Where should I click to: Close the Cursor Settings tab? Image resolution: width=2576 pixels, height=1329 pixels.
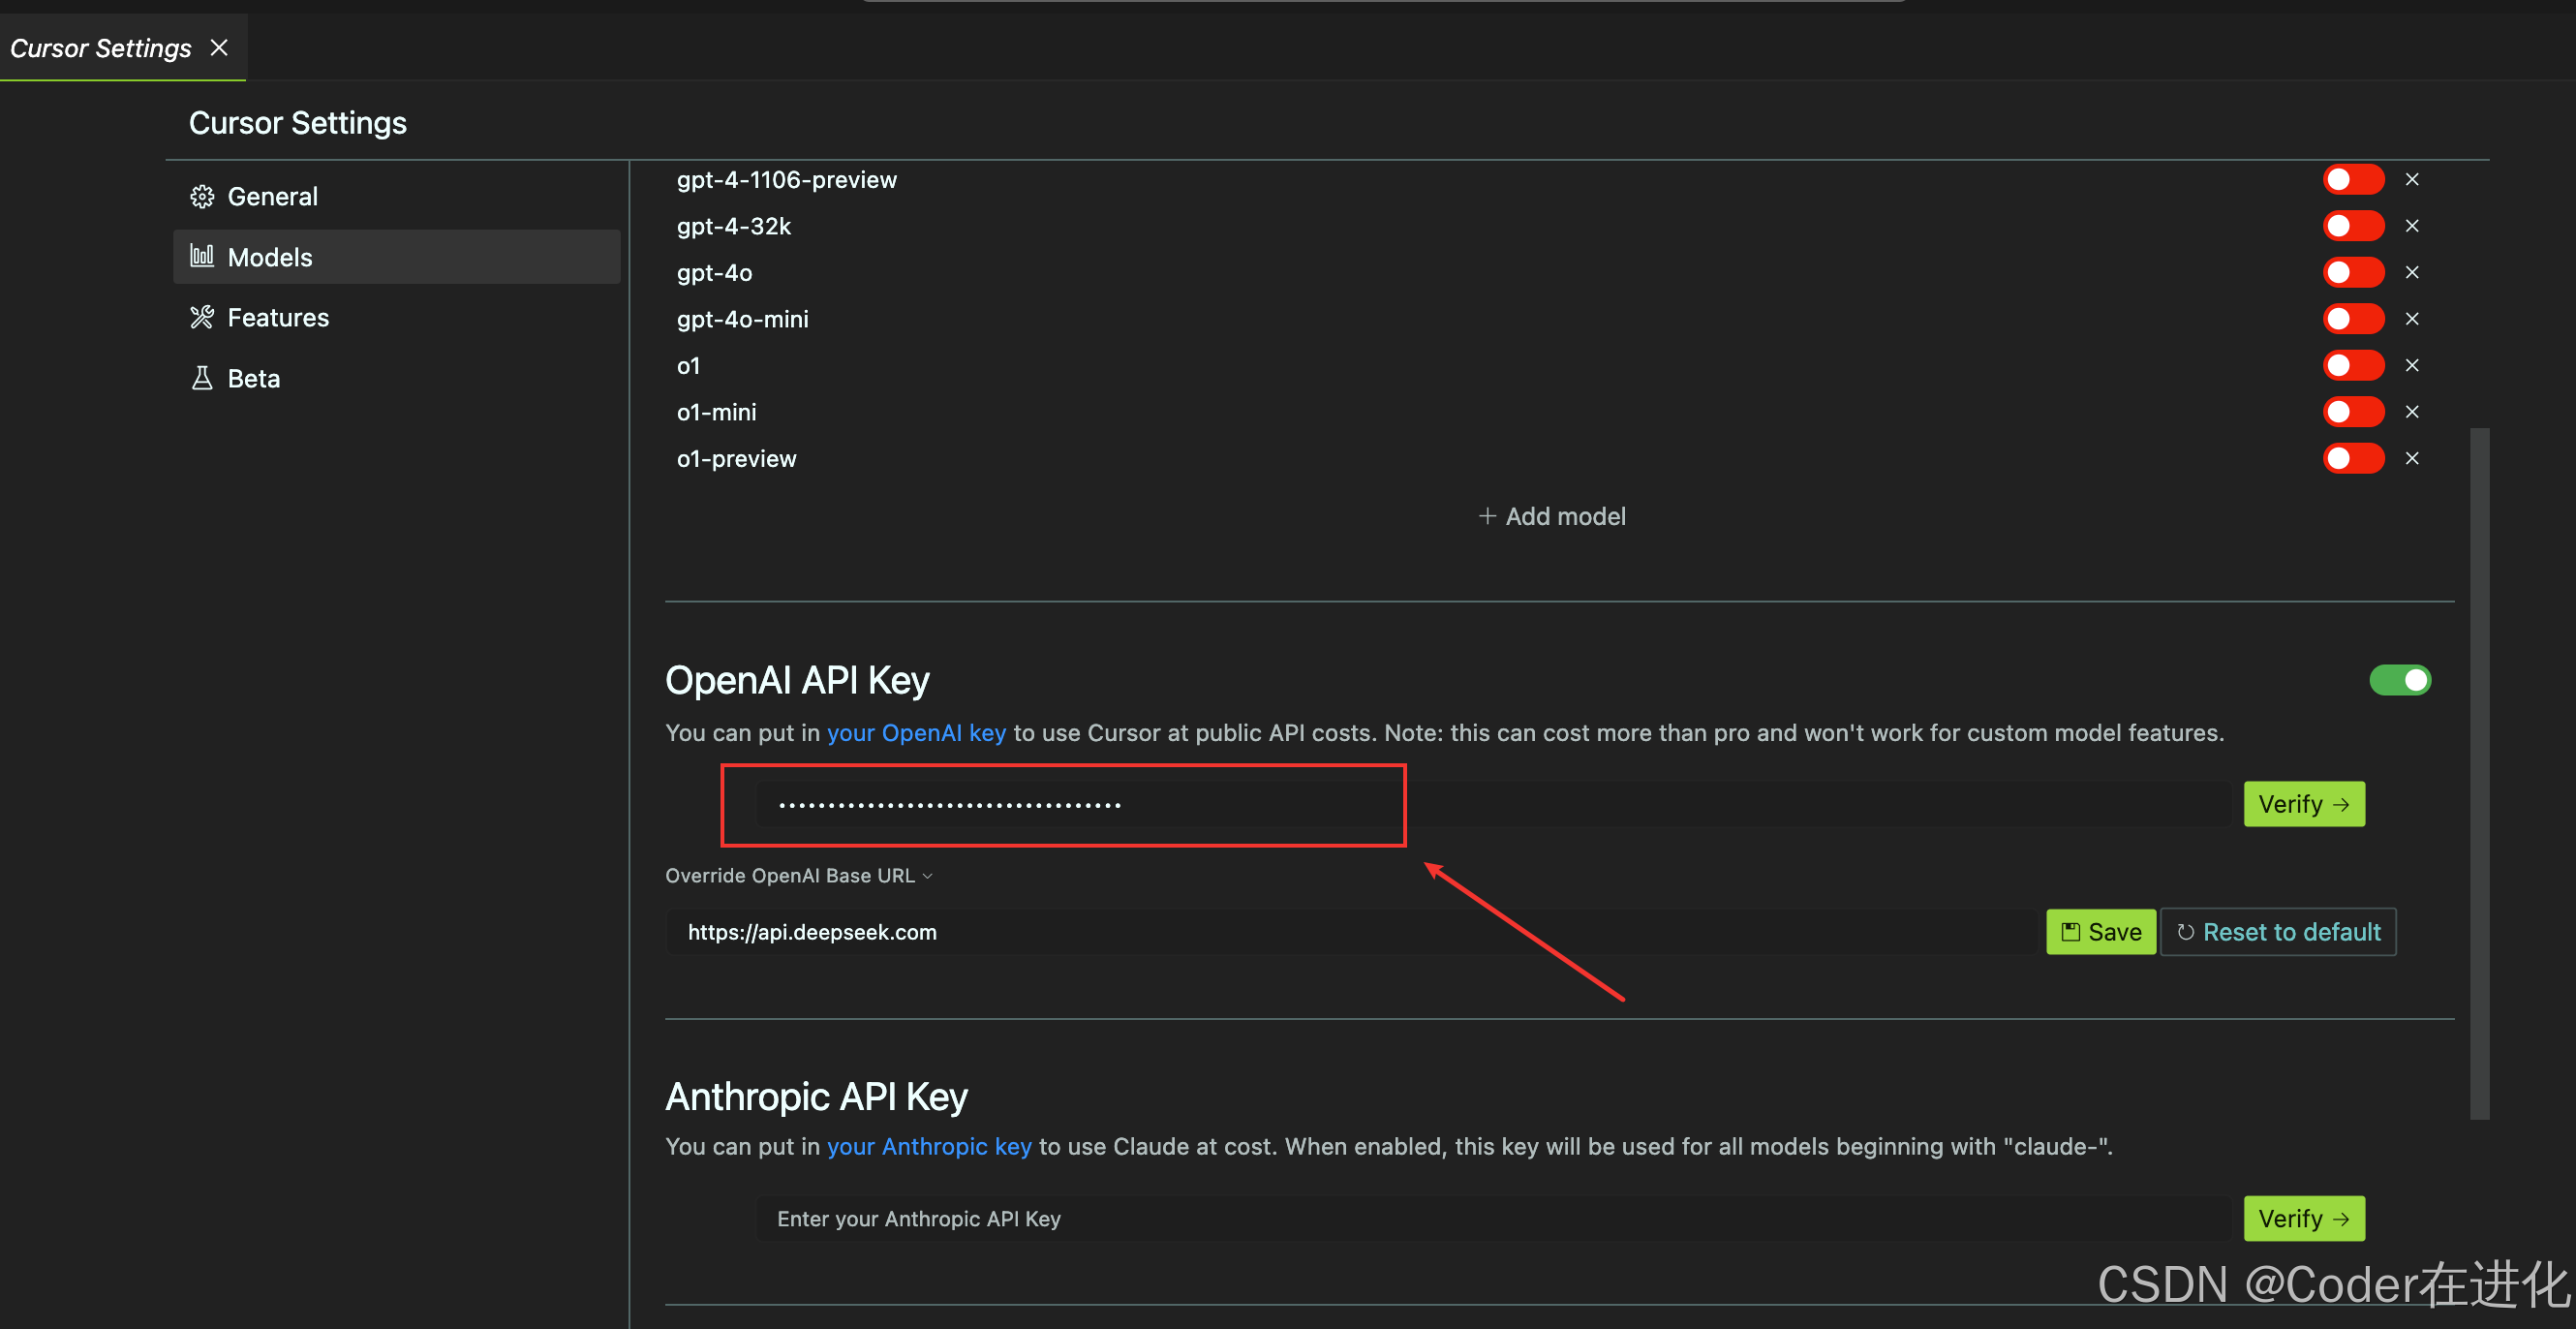[x=219, y=48]
